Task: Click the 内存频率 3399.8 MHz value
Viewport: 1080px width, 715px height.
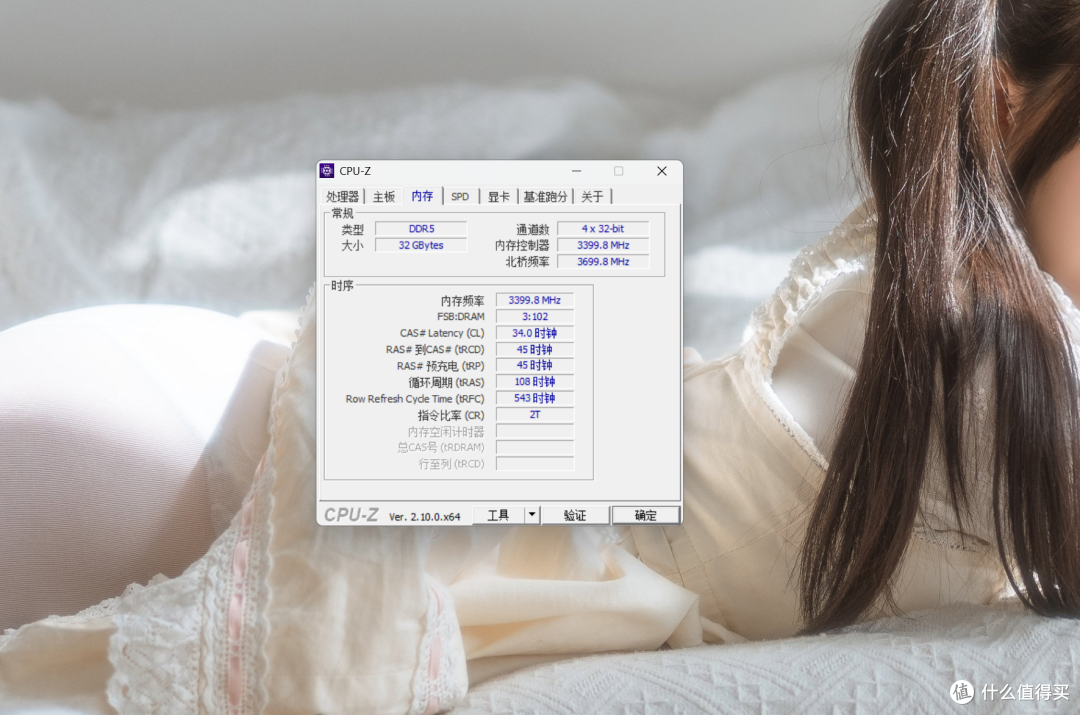Action: click(x=534, y=300)
